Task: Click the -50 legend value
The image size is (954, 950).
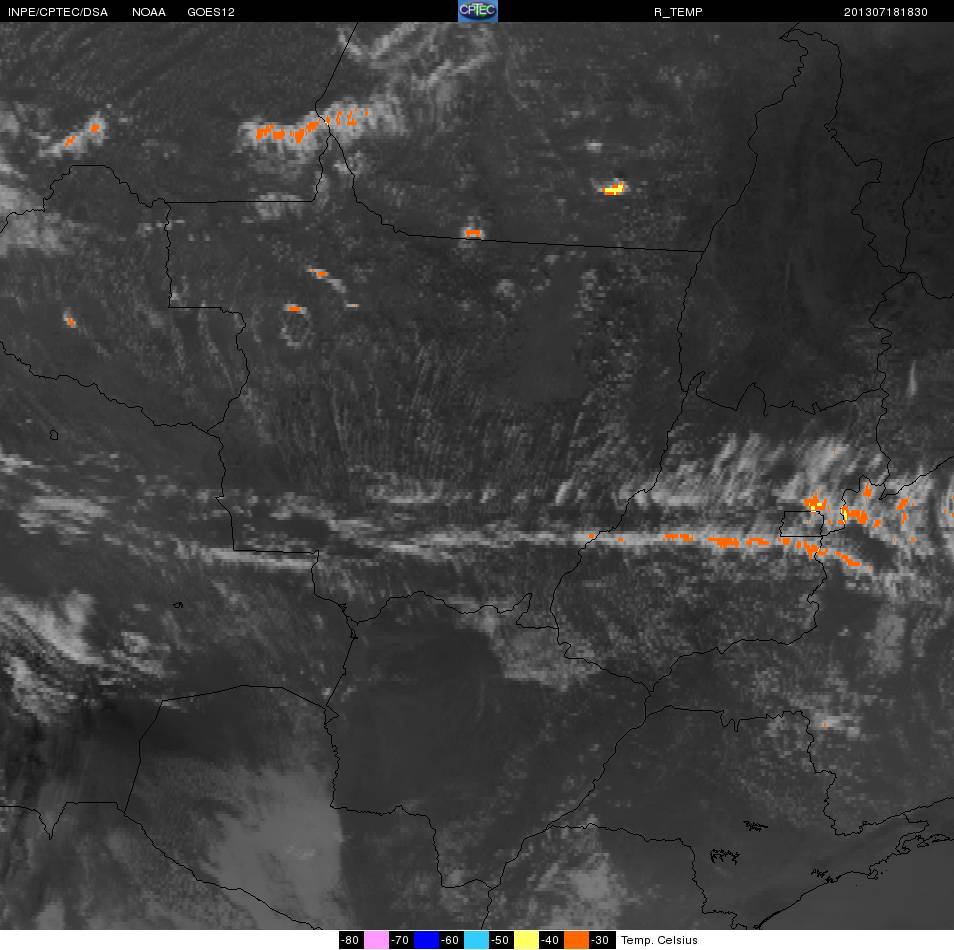Action: click(501, 940)
